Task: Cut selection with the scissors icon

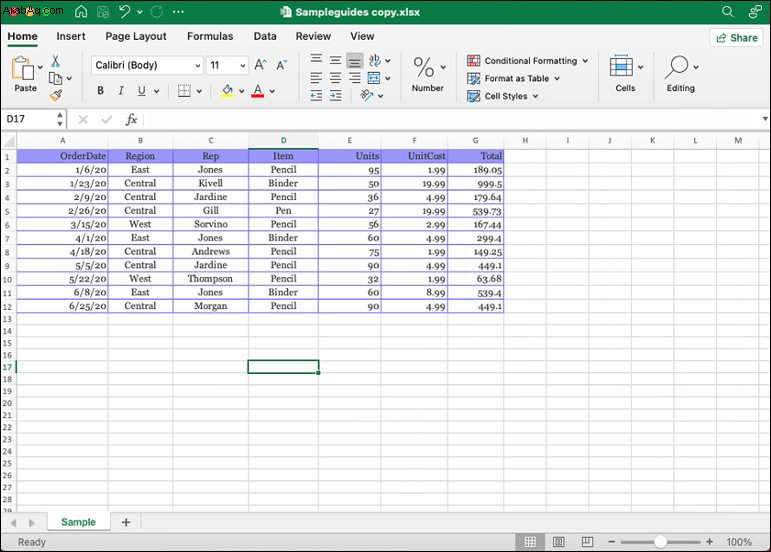Action: click(56, 61)
